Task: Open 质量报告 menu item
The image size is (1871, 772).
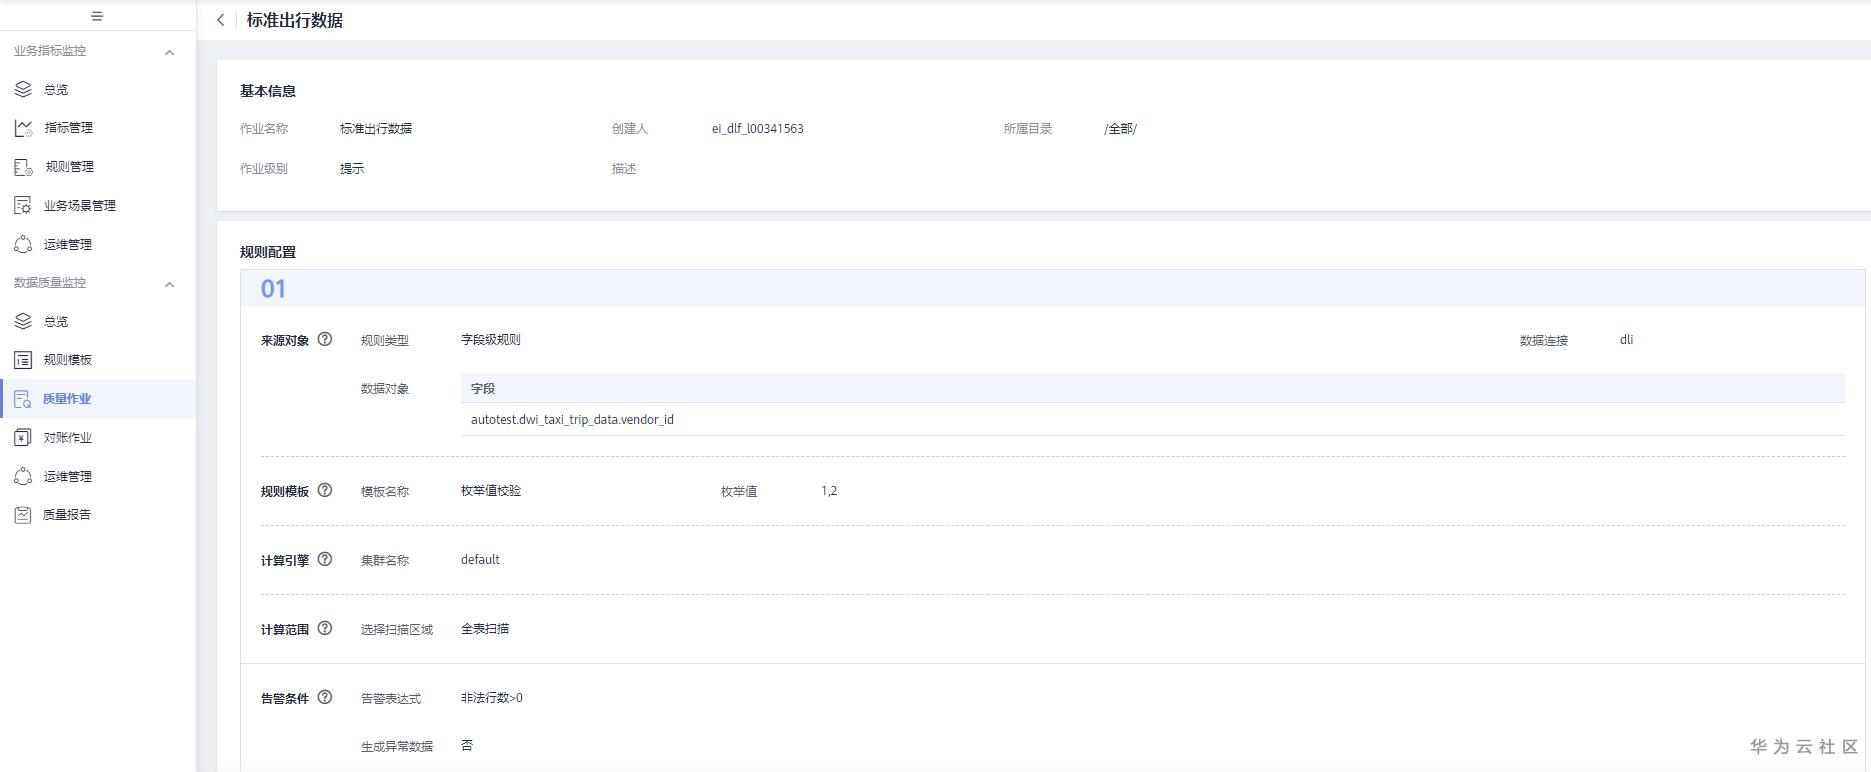Action: tap(67, 515)
